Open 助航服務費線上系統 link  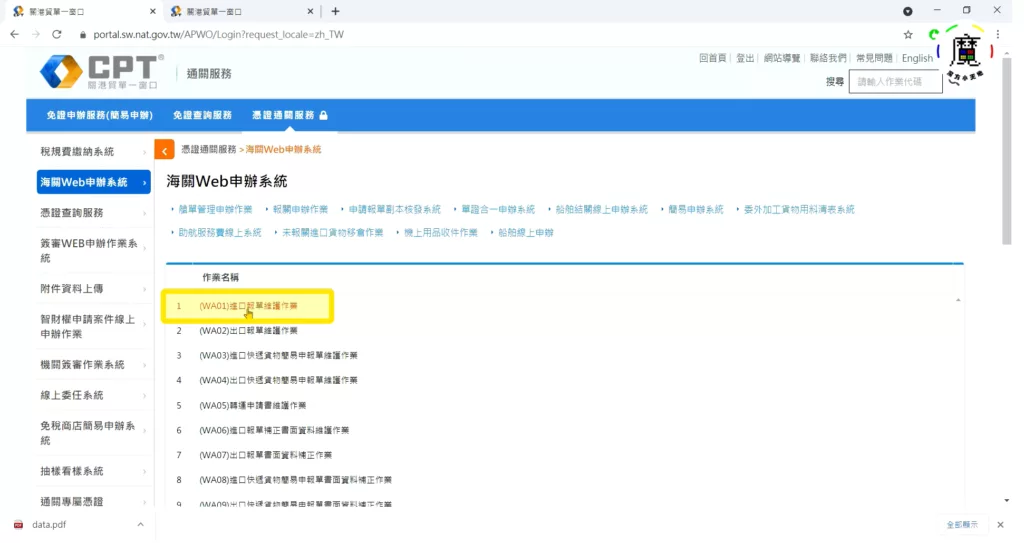pyautogui.click(x=220, y=233)
